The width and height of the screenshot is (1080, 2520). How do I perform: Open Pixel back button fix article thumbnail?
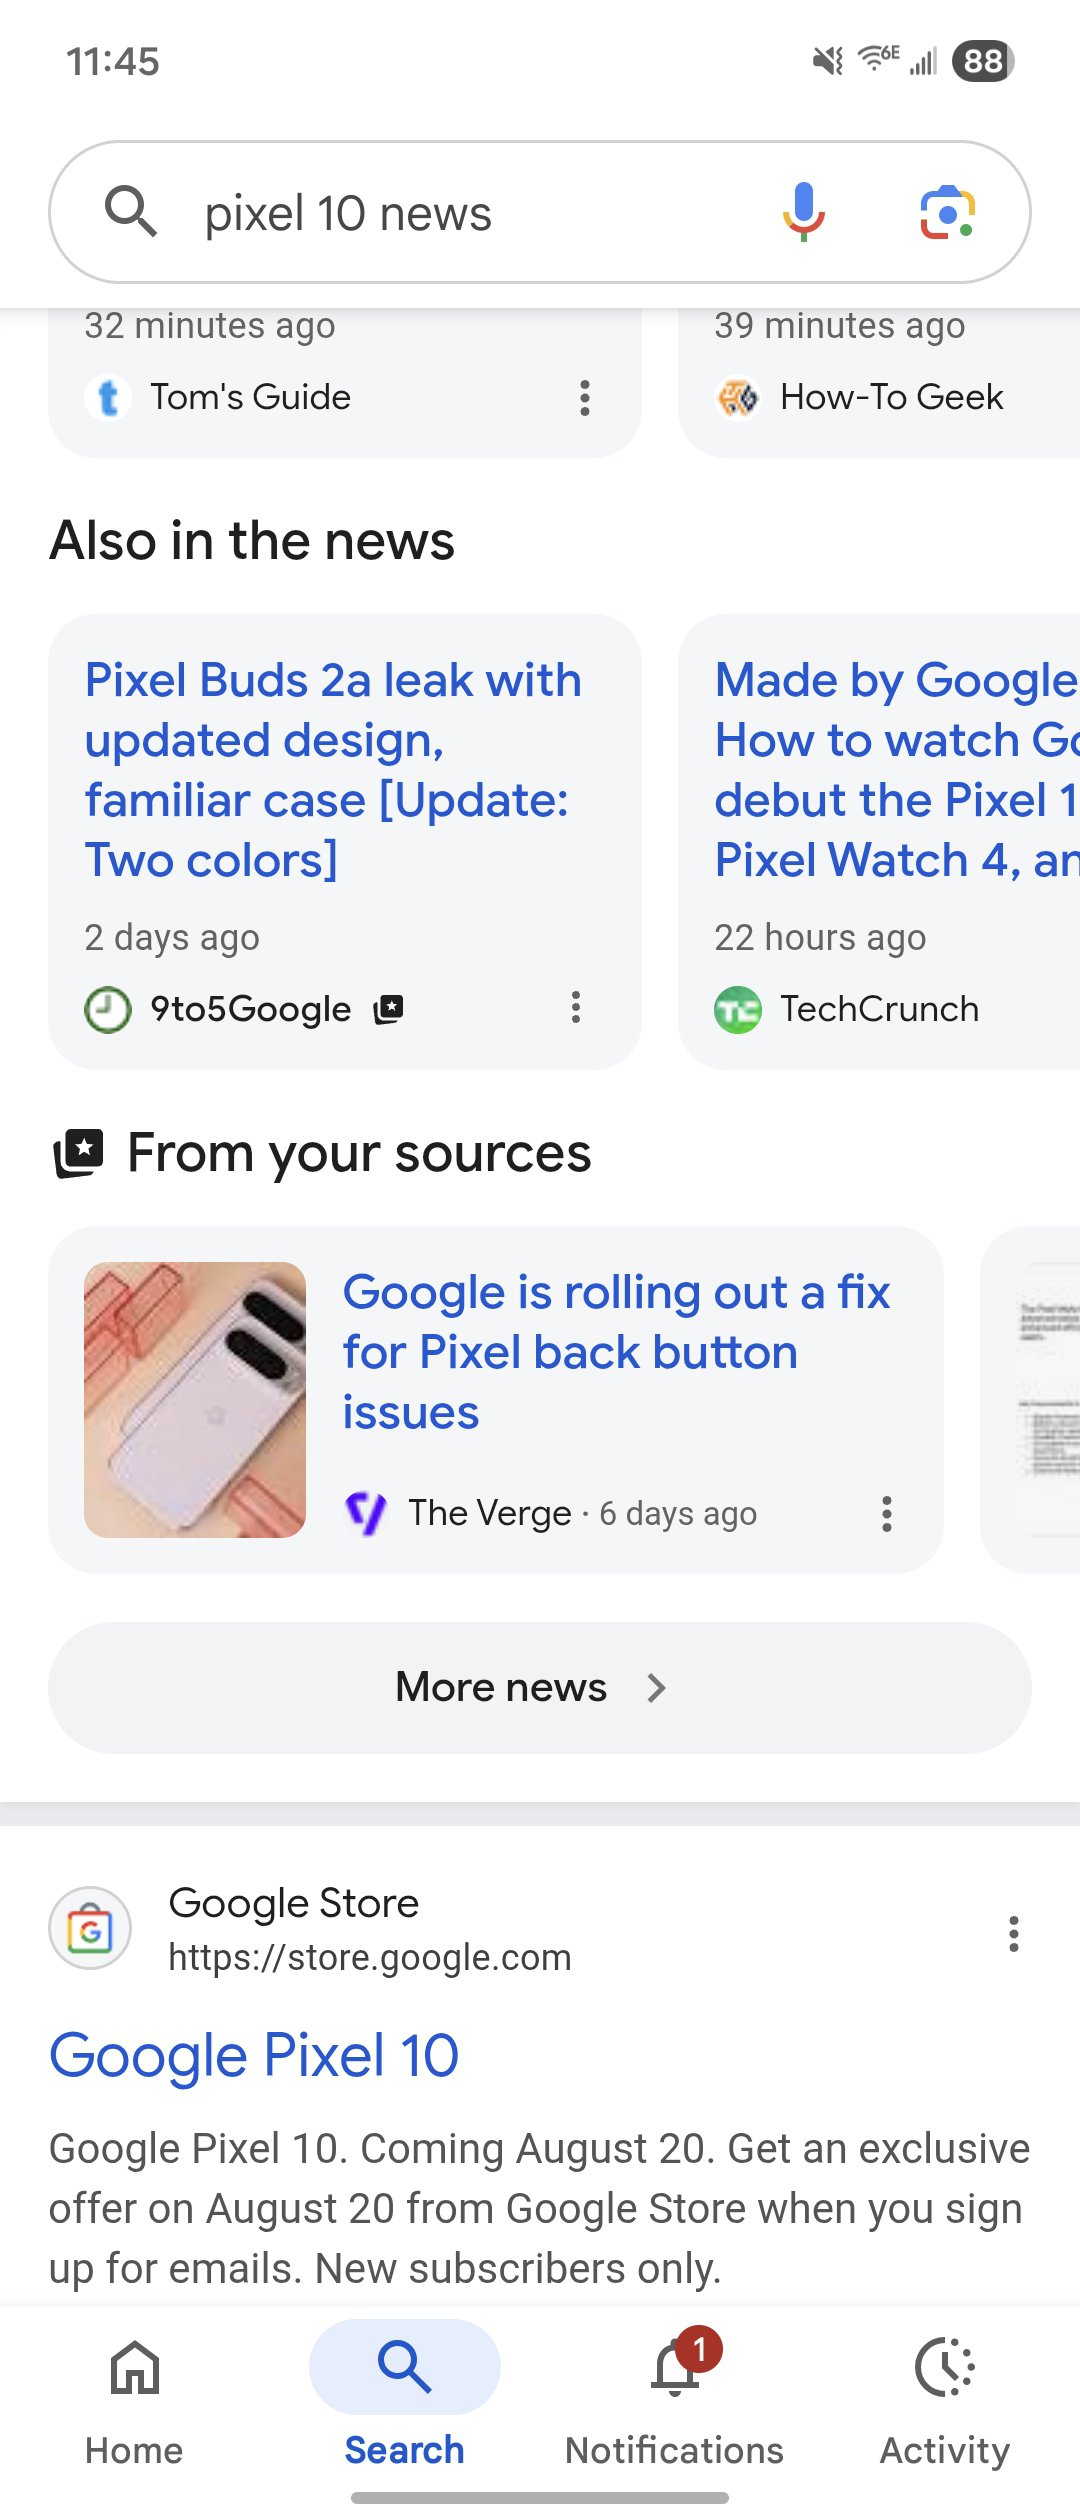pyautogui.click(x=195, y=1400)
